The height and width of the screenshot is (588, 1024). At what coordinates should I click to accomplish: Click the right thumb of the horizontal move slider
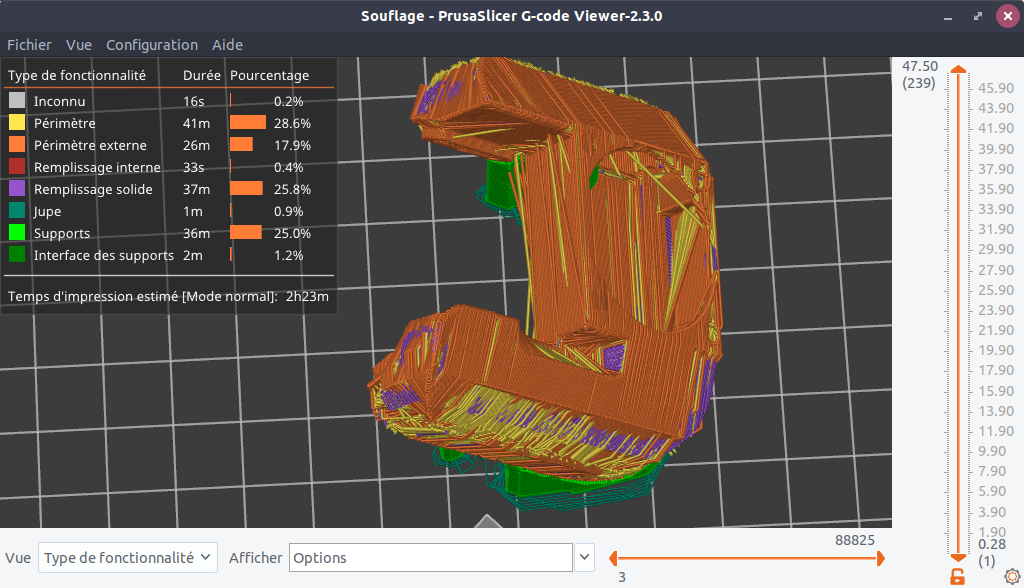tap(880, 558)
